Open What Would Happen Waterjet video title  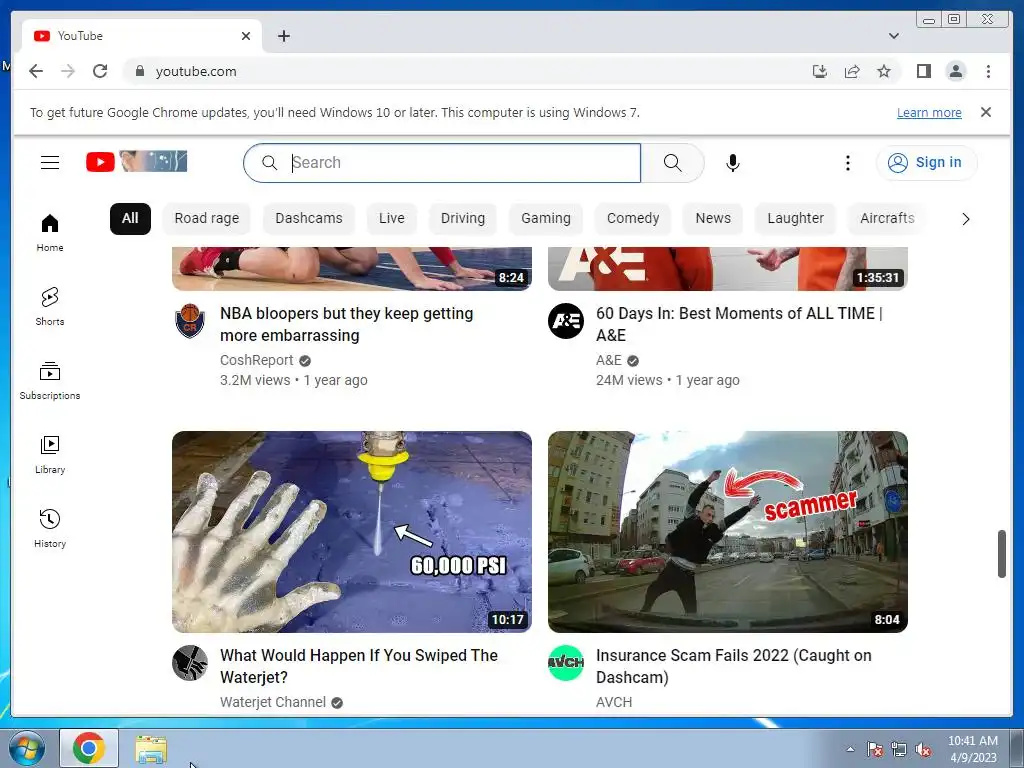(x=359, y=666)
